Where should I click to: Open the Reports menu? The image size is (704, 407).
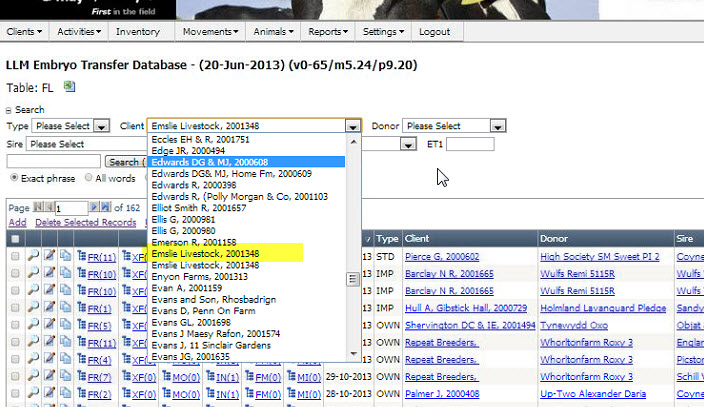(x=327, y=32)
